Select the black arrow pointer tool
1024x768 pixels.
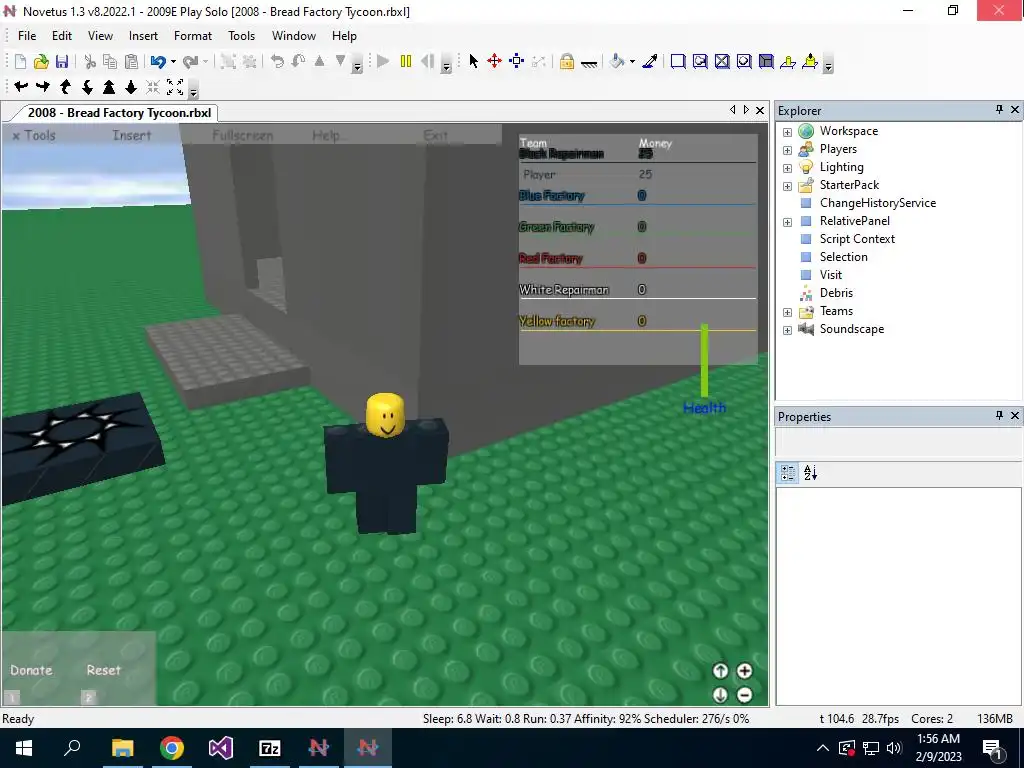point(473,61)
